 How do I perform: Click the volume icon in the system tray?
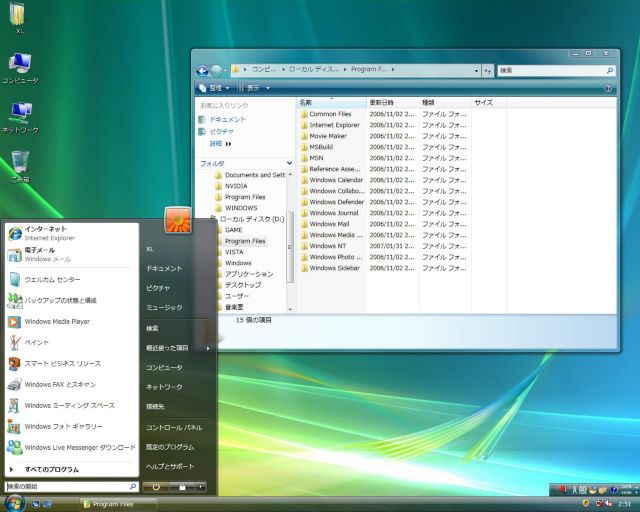[x=609, y=504]
